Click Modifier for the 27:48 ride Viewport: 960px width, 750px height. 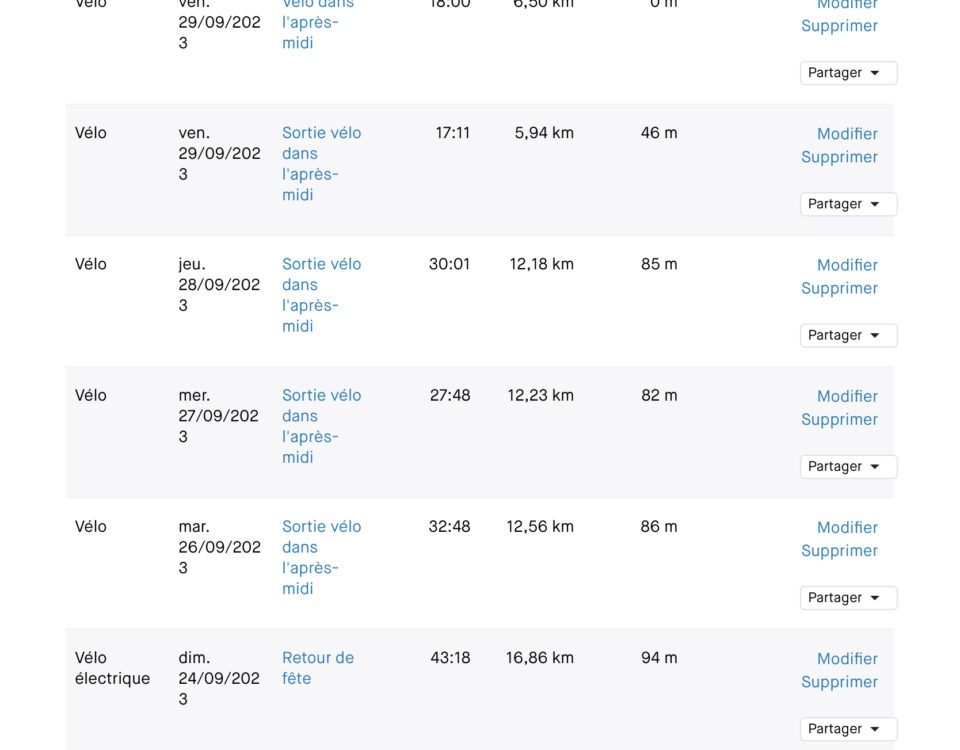pyautogui.click(x=847, y=396)
